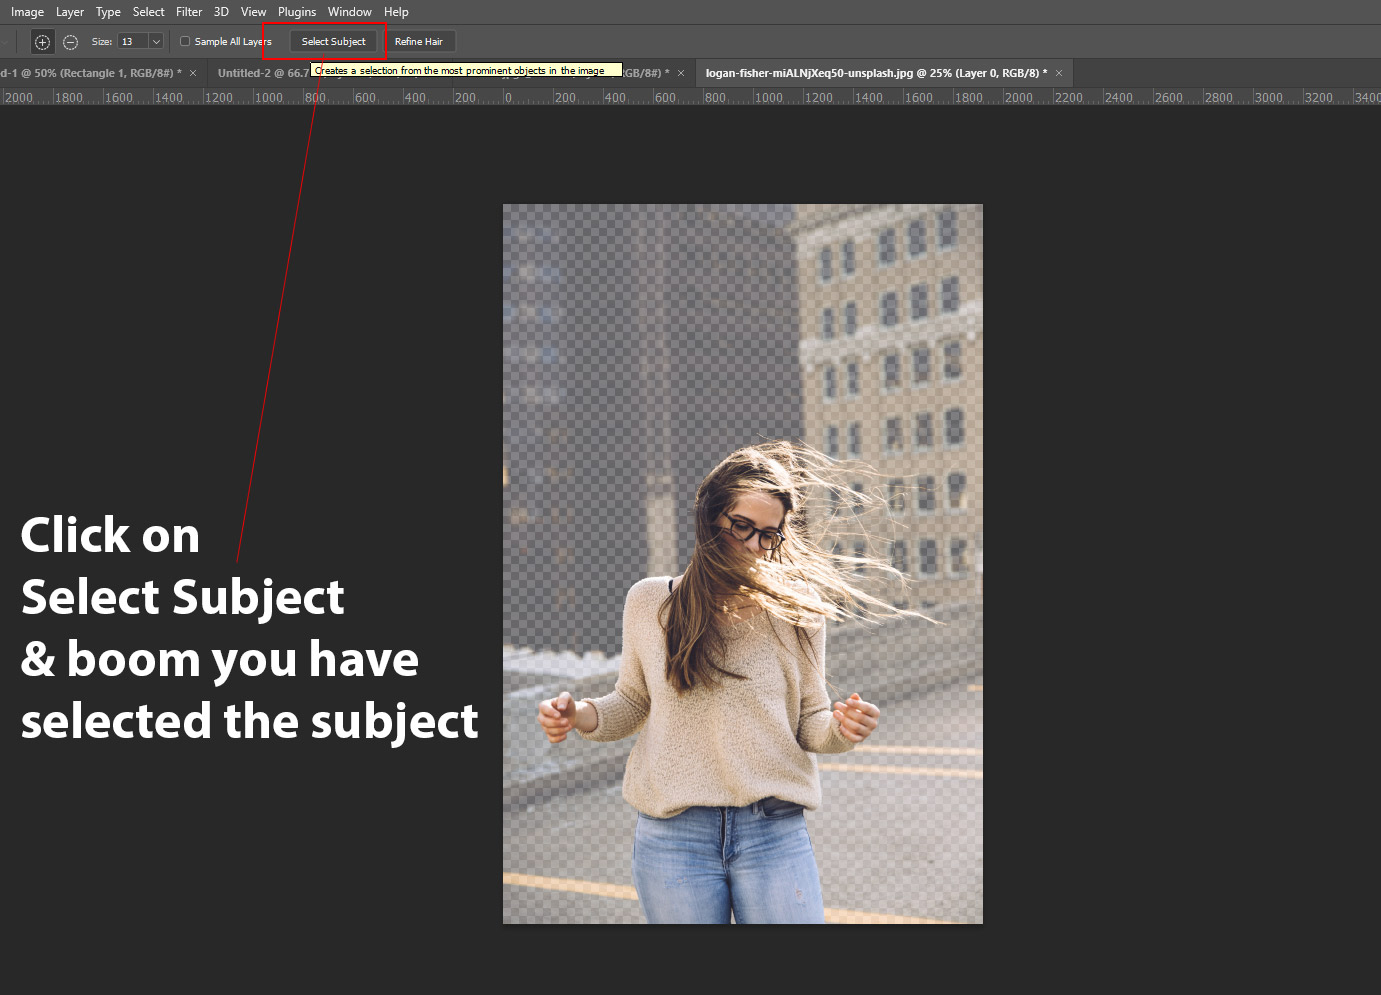Select the Add to selection brush icon
The width and height of the screenshot is (1381, 995).
click(42, 42)
